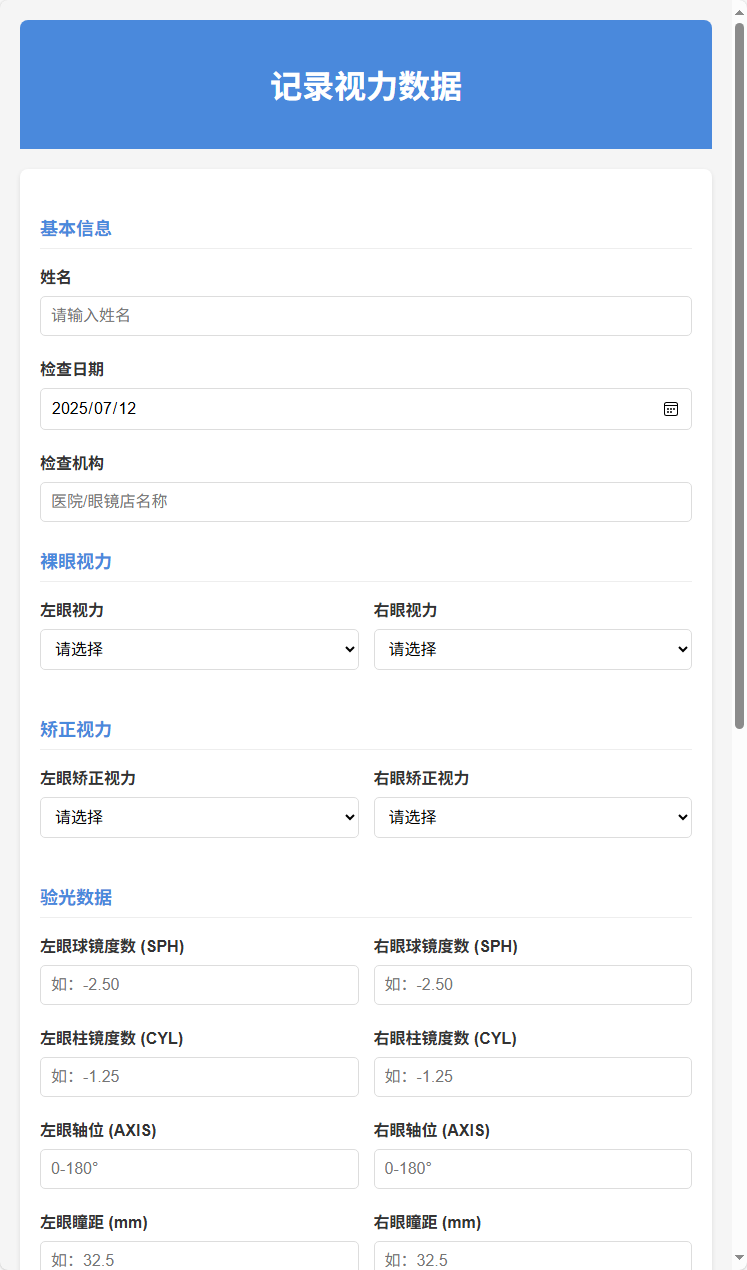The width and height of the screenshot is (747, 1270).
Task: Select the left eye SPH input
Action: click(198, 984)
